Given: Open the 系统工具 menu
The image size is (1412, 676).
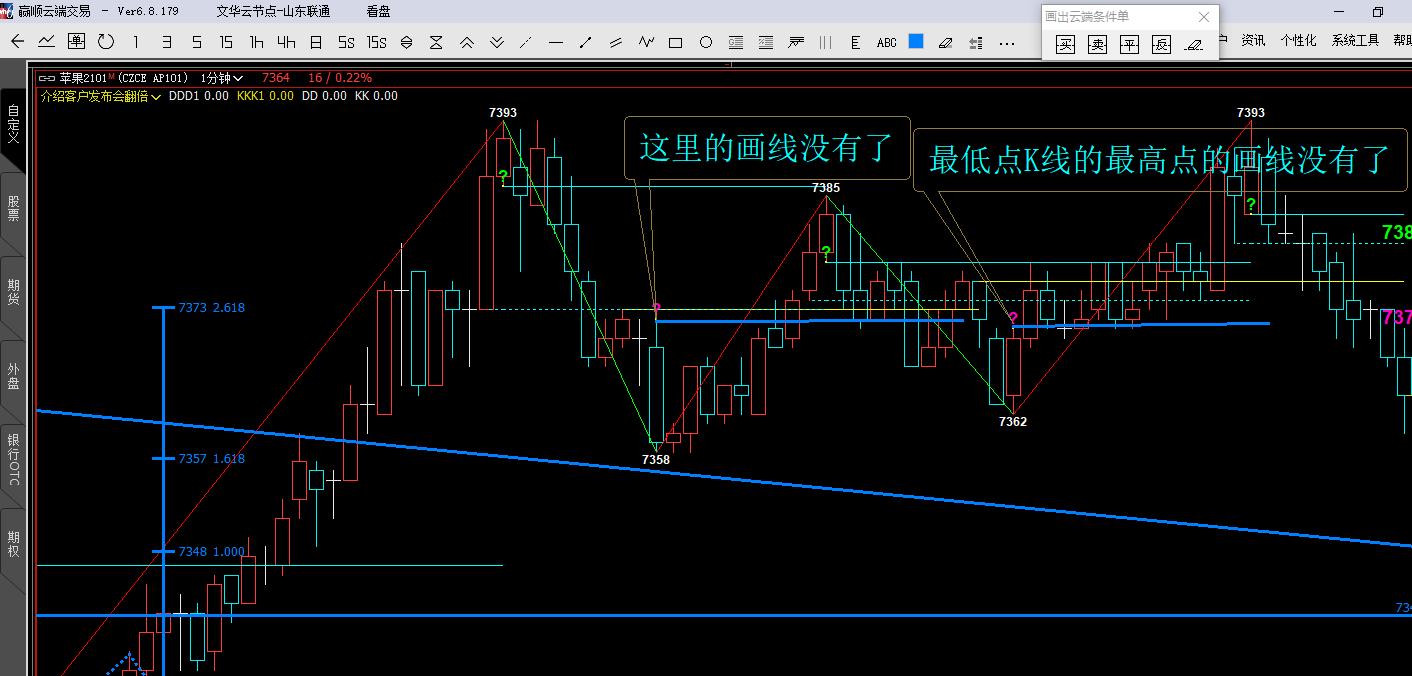Looking at the screenshot, I should (1355, 41).
